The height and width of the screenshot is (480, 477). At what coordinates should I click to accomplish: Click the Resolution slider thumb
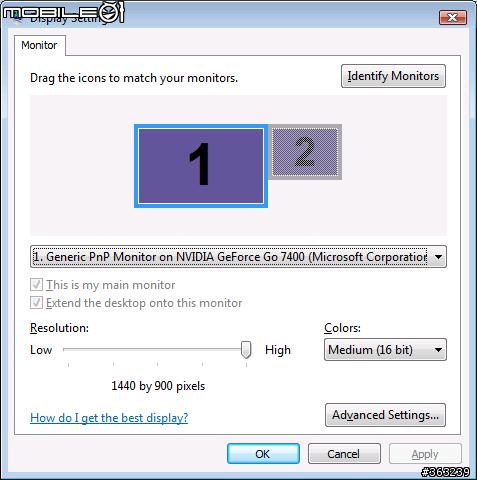click(246, 350)
